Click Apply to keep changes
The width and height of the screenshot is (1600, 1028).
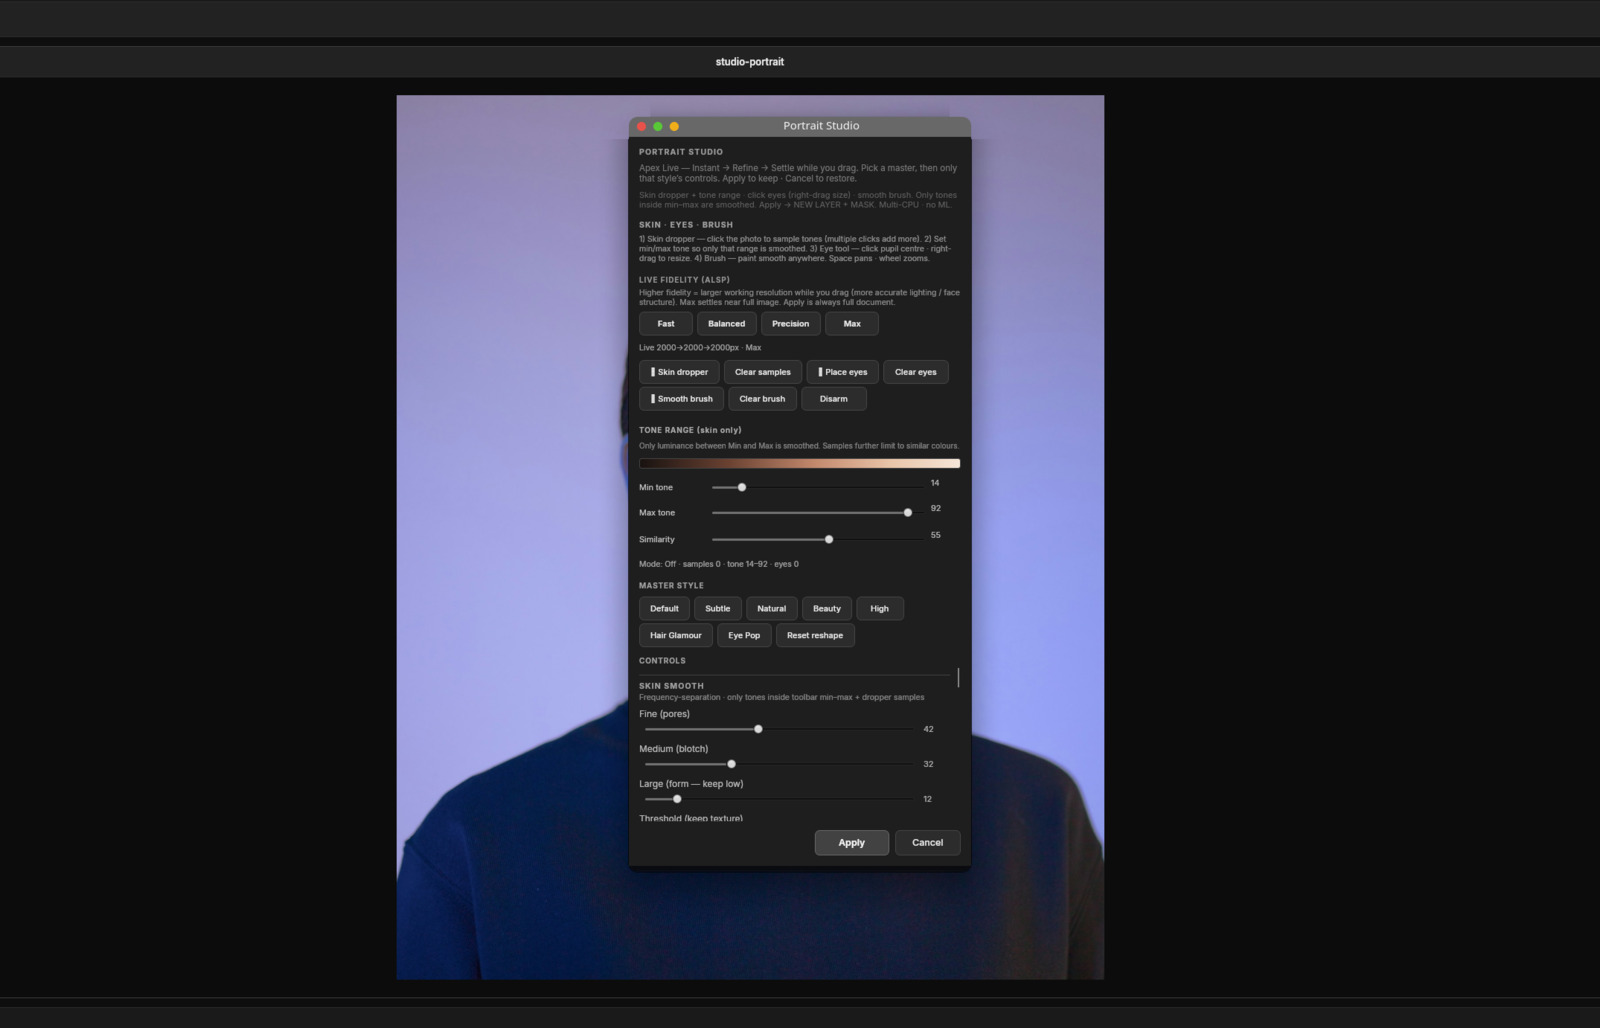(851, 843)
